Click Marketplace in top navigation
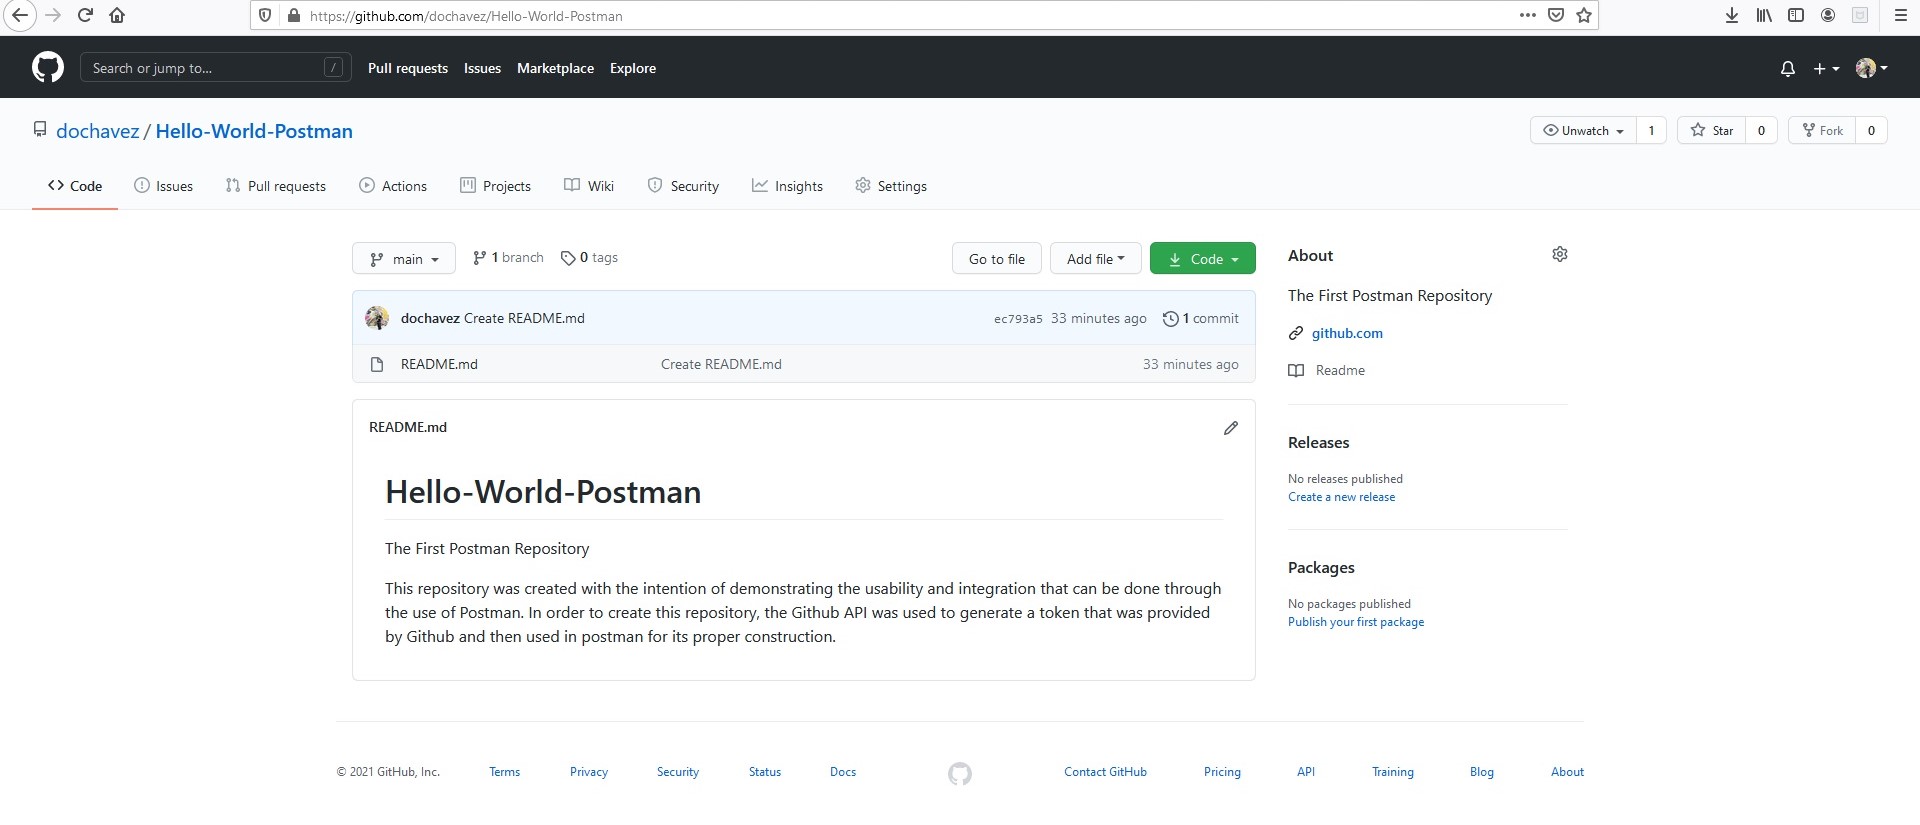Viewport: 1920px width, 825px height. pyautogui.click(x=555, y=68)
